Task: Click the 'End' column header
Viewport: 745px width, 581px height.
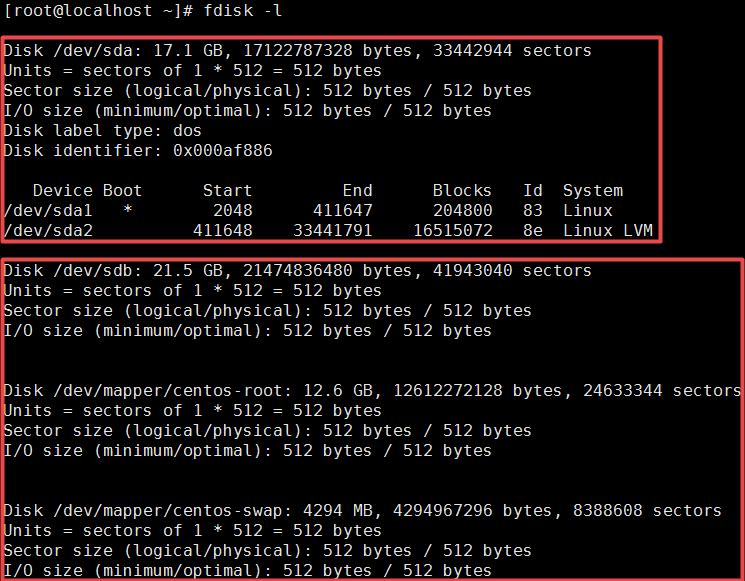Action: pos(358,190)
